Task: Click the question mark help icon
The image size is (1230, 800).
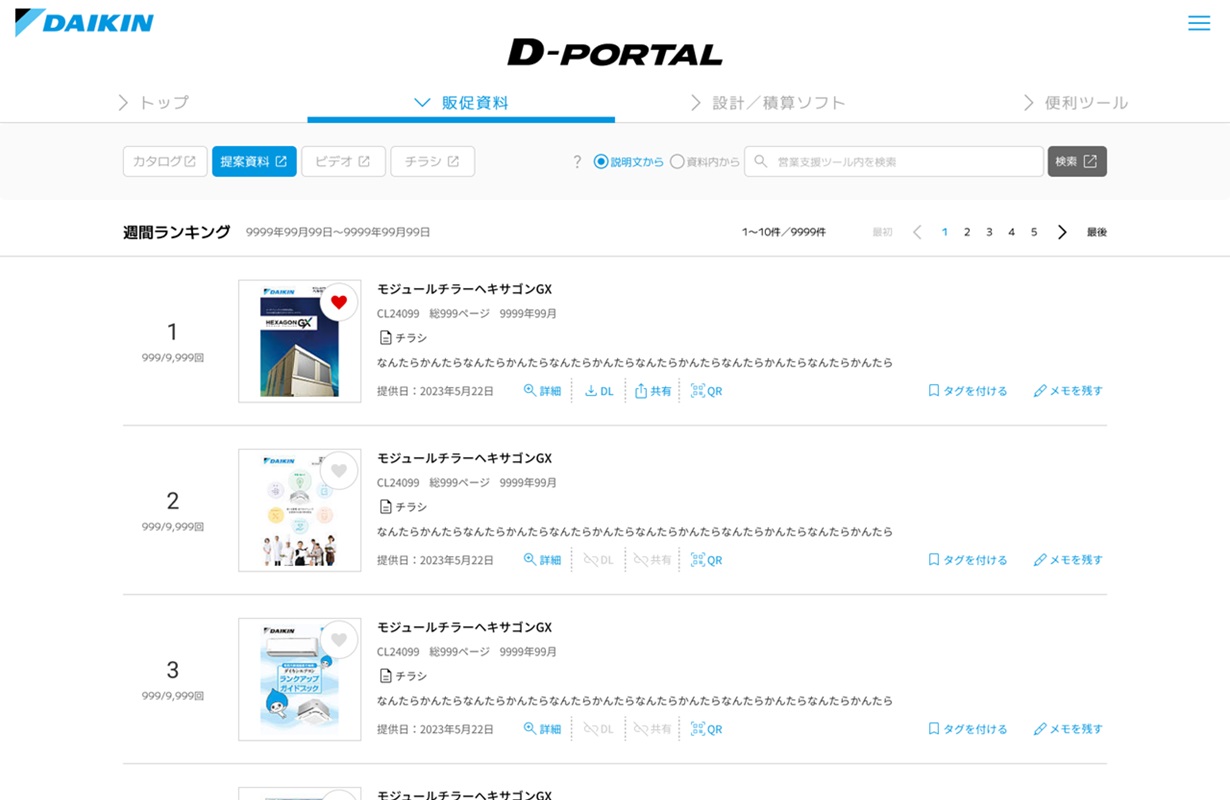Action: pos(577,162)
